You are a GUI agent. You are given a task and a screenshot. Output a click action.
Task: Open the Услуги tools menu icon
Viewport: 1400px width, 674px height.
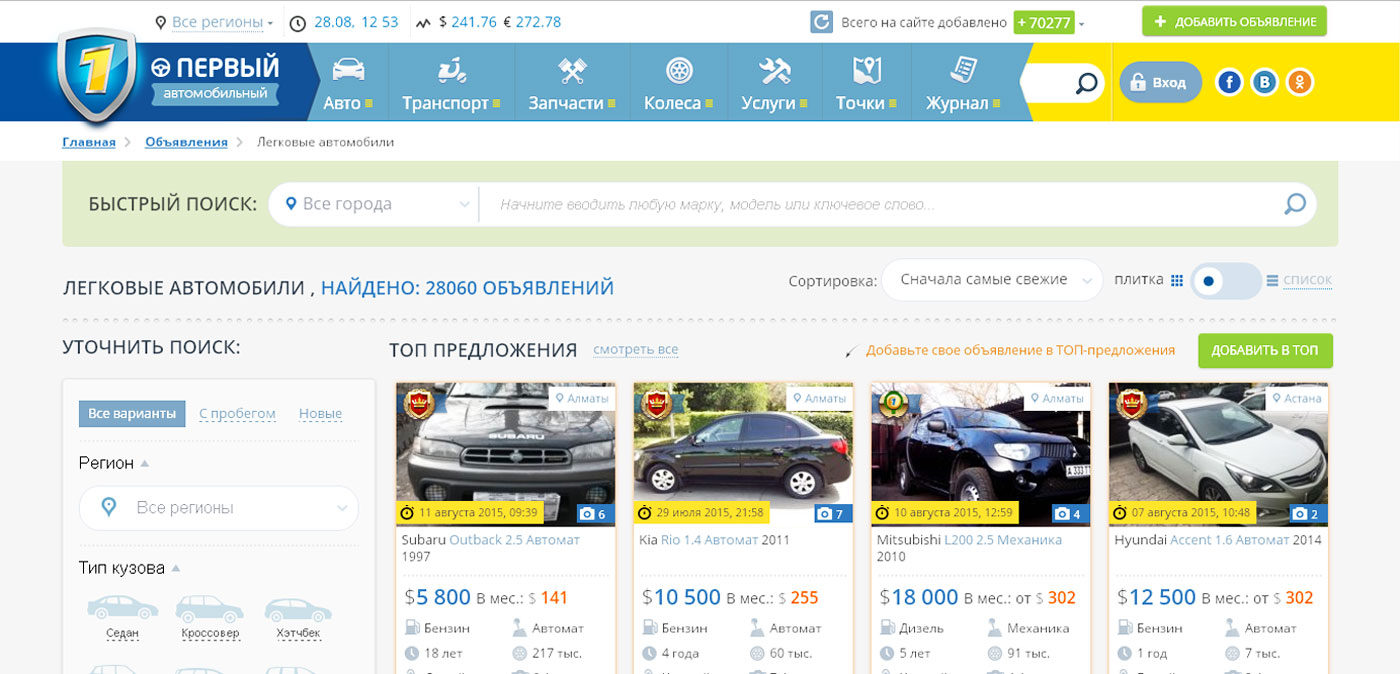pyautogui.click(x=775, y=71)
